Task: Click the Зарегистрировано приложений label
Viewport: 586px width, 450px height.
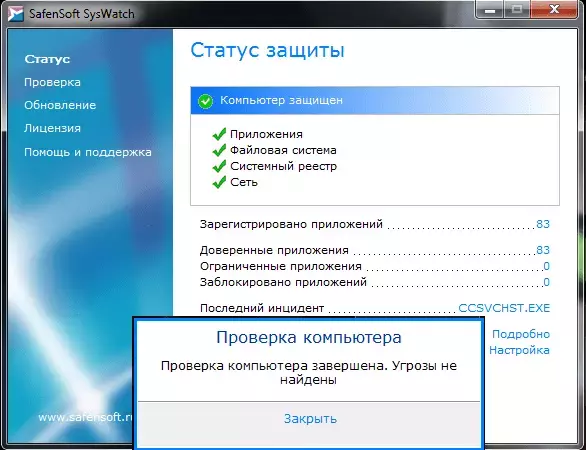Action: (292, 224)
